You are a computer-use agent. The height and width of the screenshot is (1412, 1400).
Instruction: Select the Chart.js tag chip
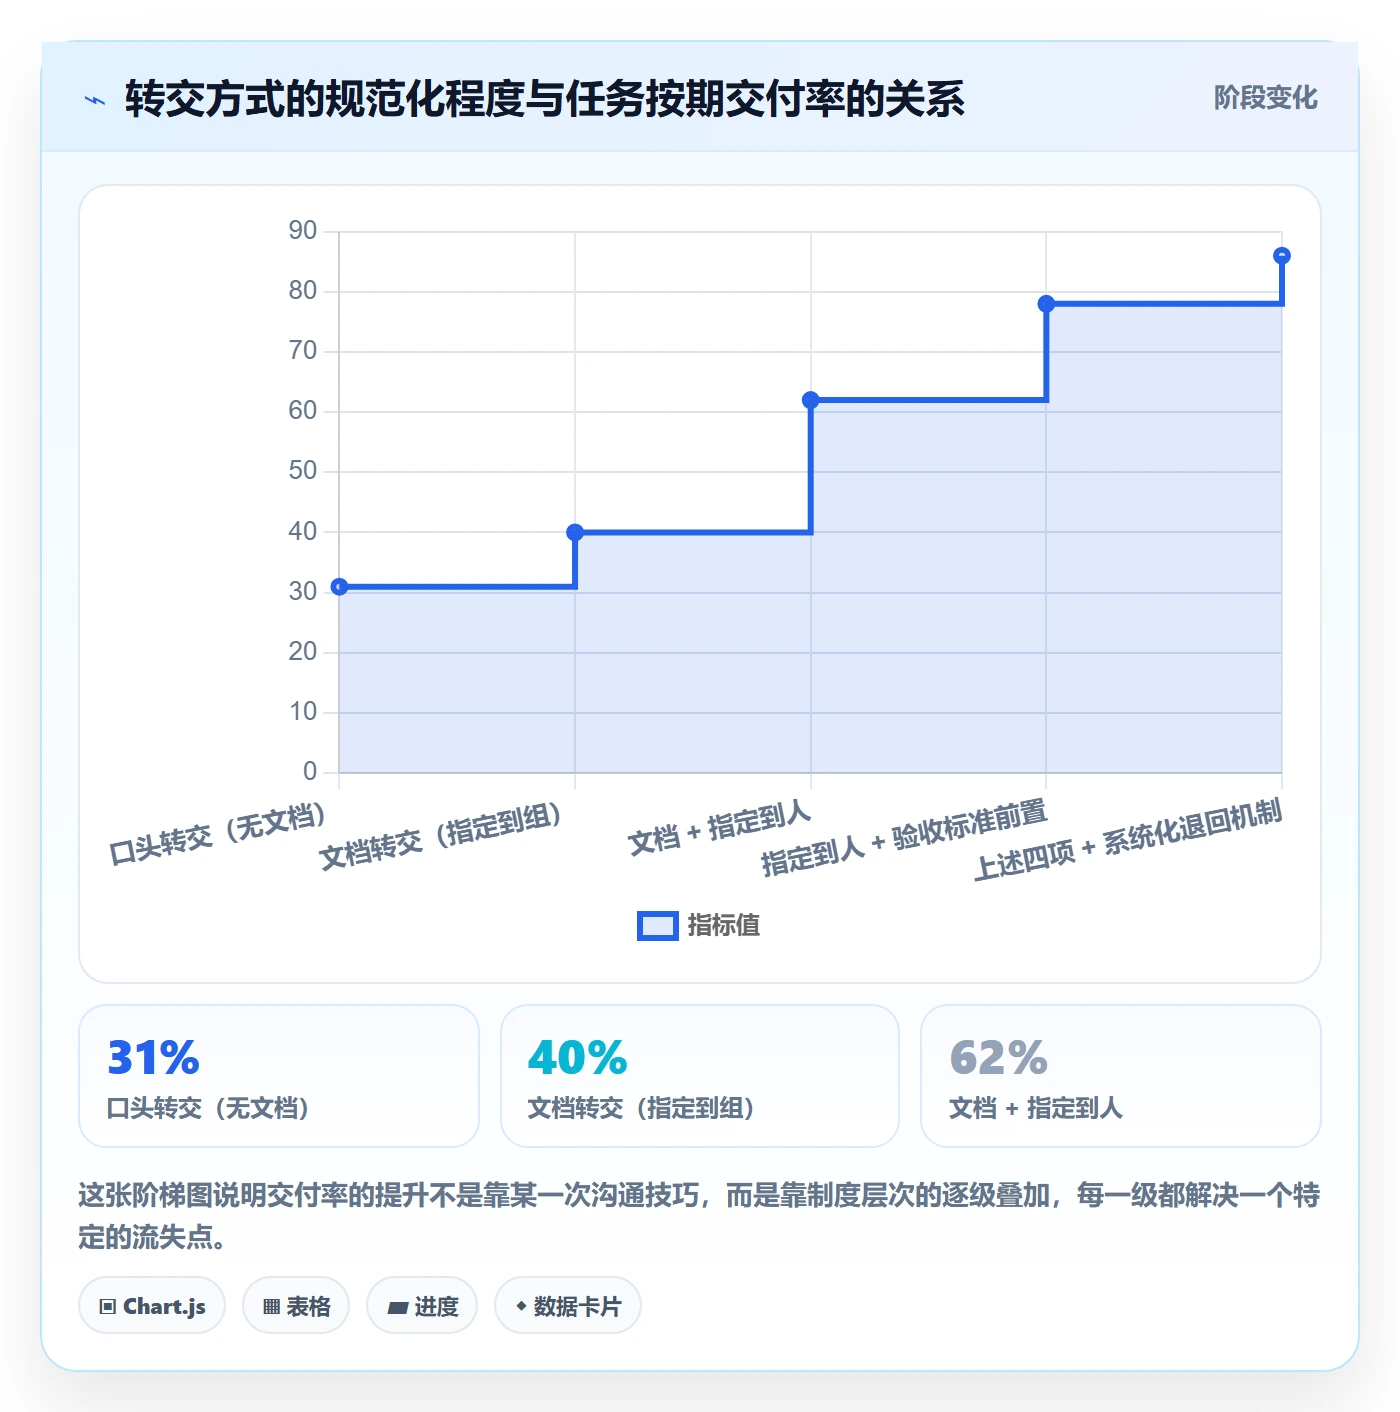(152, 1306)
